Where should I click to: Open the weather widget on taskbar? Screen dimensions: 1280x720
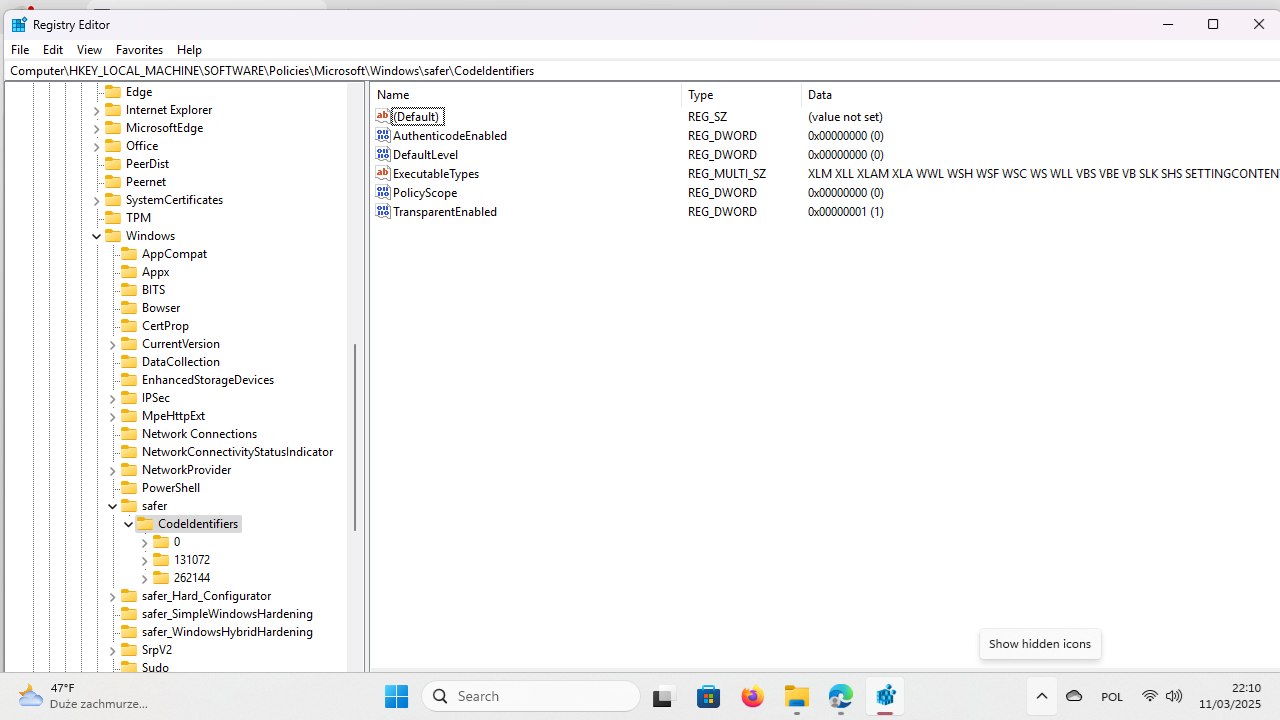click(85, 696)
